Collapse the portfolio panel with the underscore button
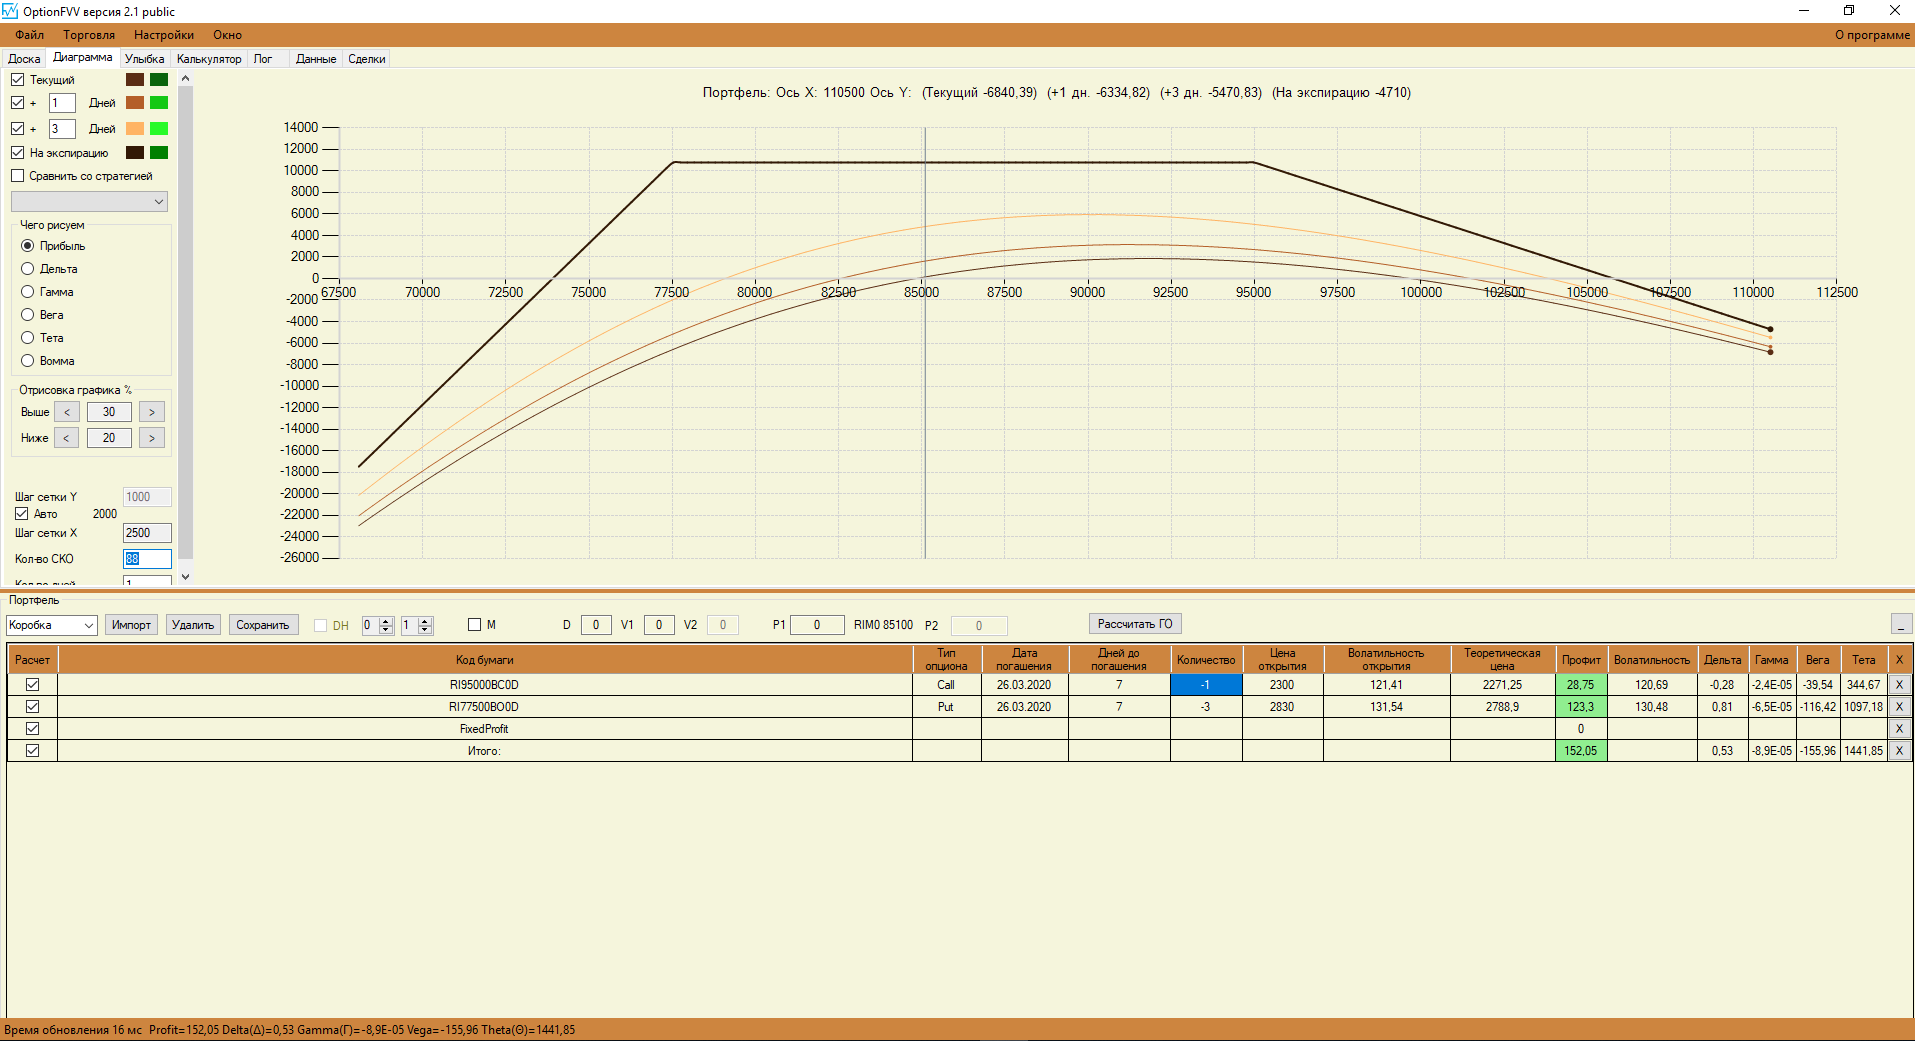Viewport: 1915px width, 1041px height. [1901, 625]
